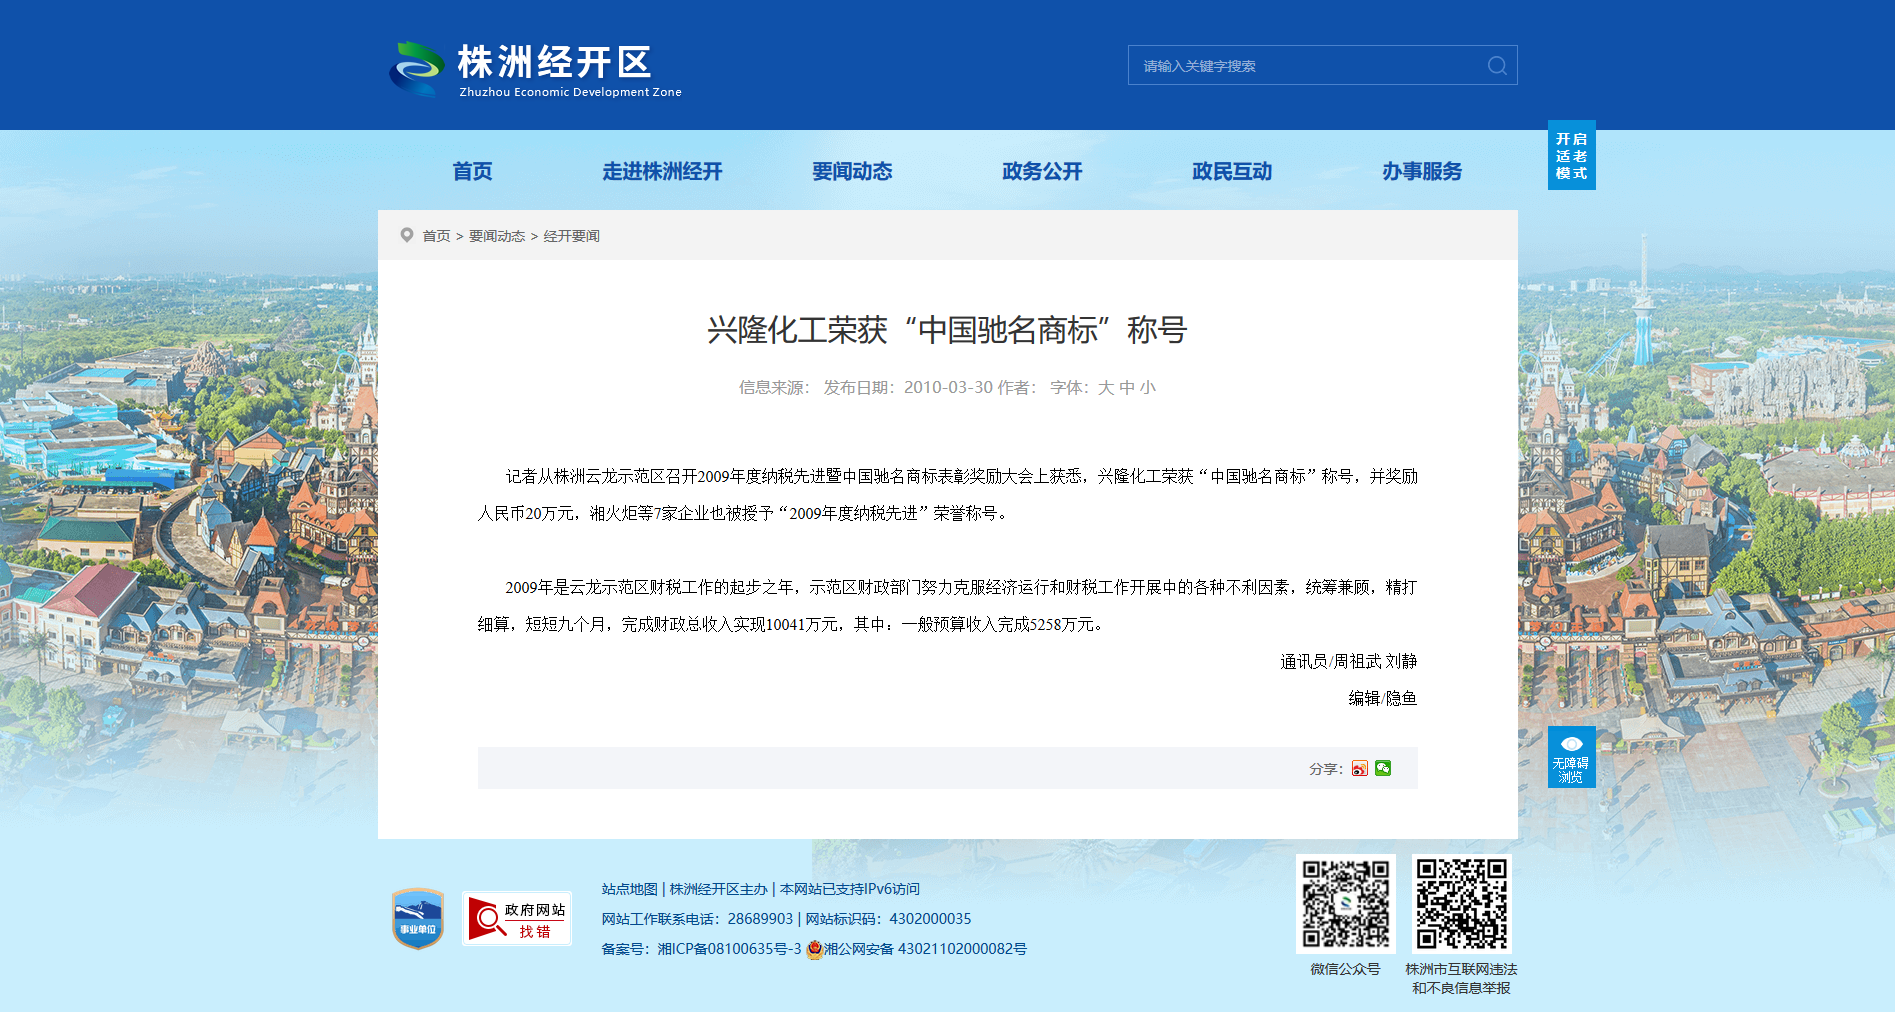Click the search magnifier icon
Viewport: 1895px width, 1012px height.
tap(1496, 66)
